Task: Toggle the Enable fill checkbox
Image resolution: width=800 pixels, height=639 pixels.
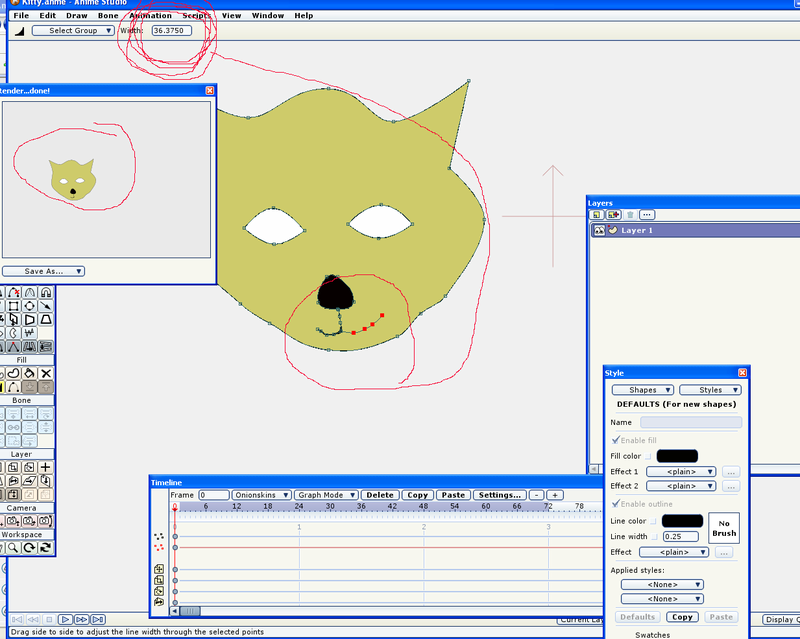Action: click(x=616, y=440)
